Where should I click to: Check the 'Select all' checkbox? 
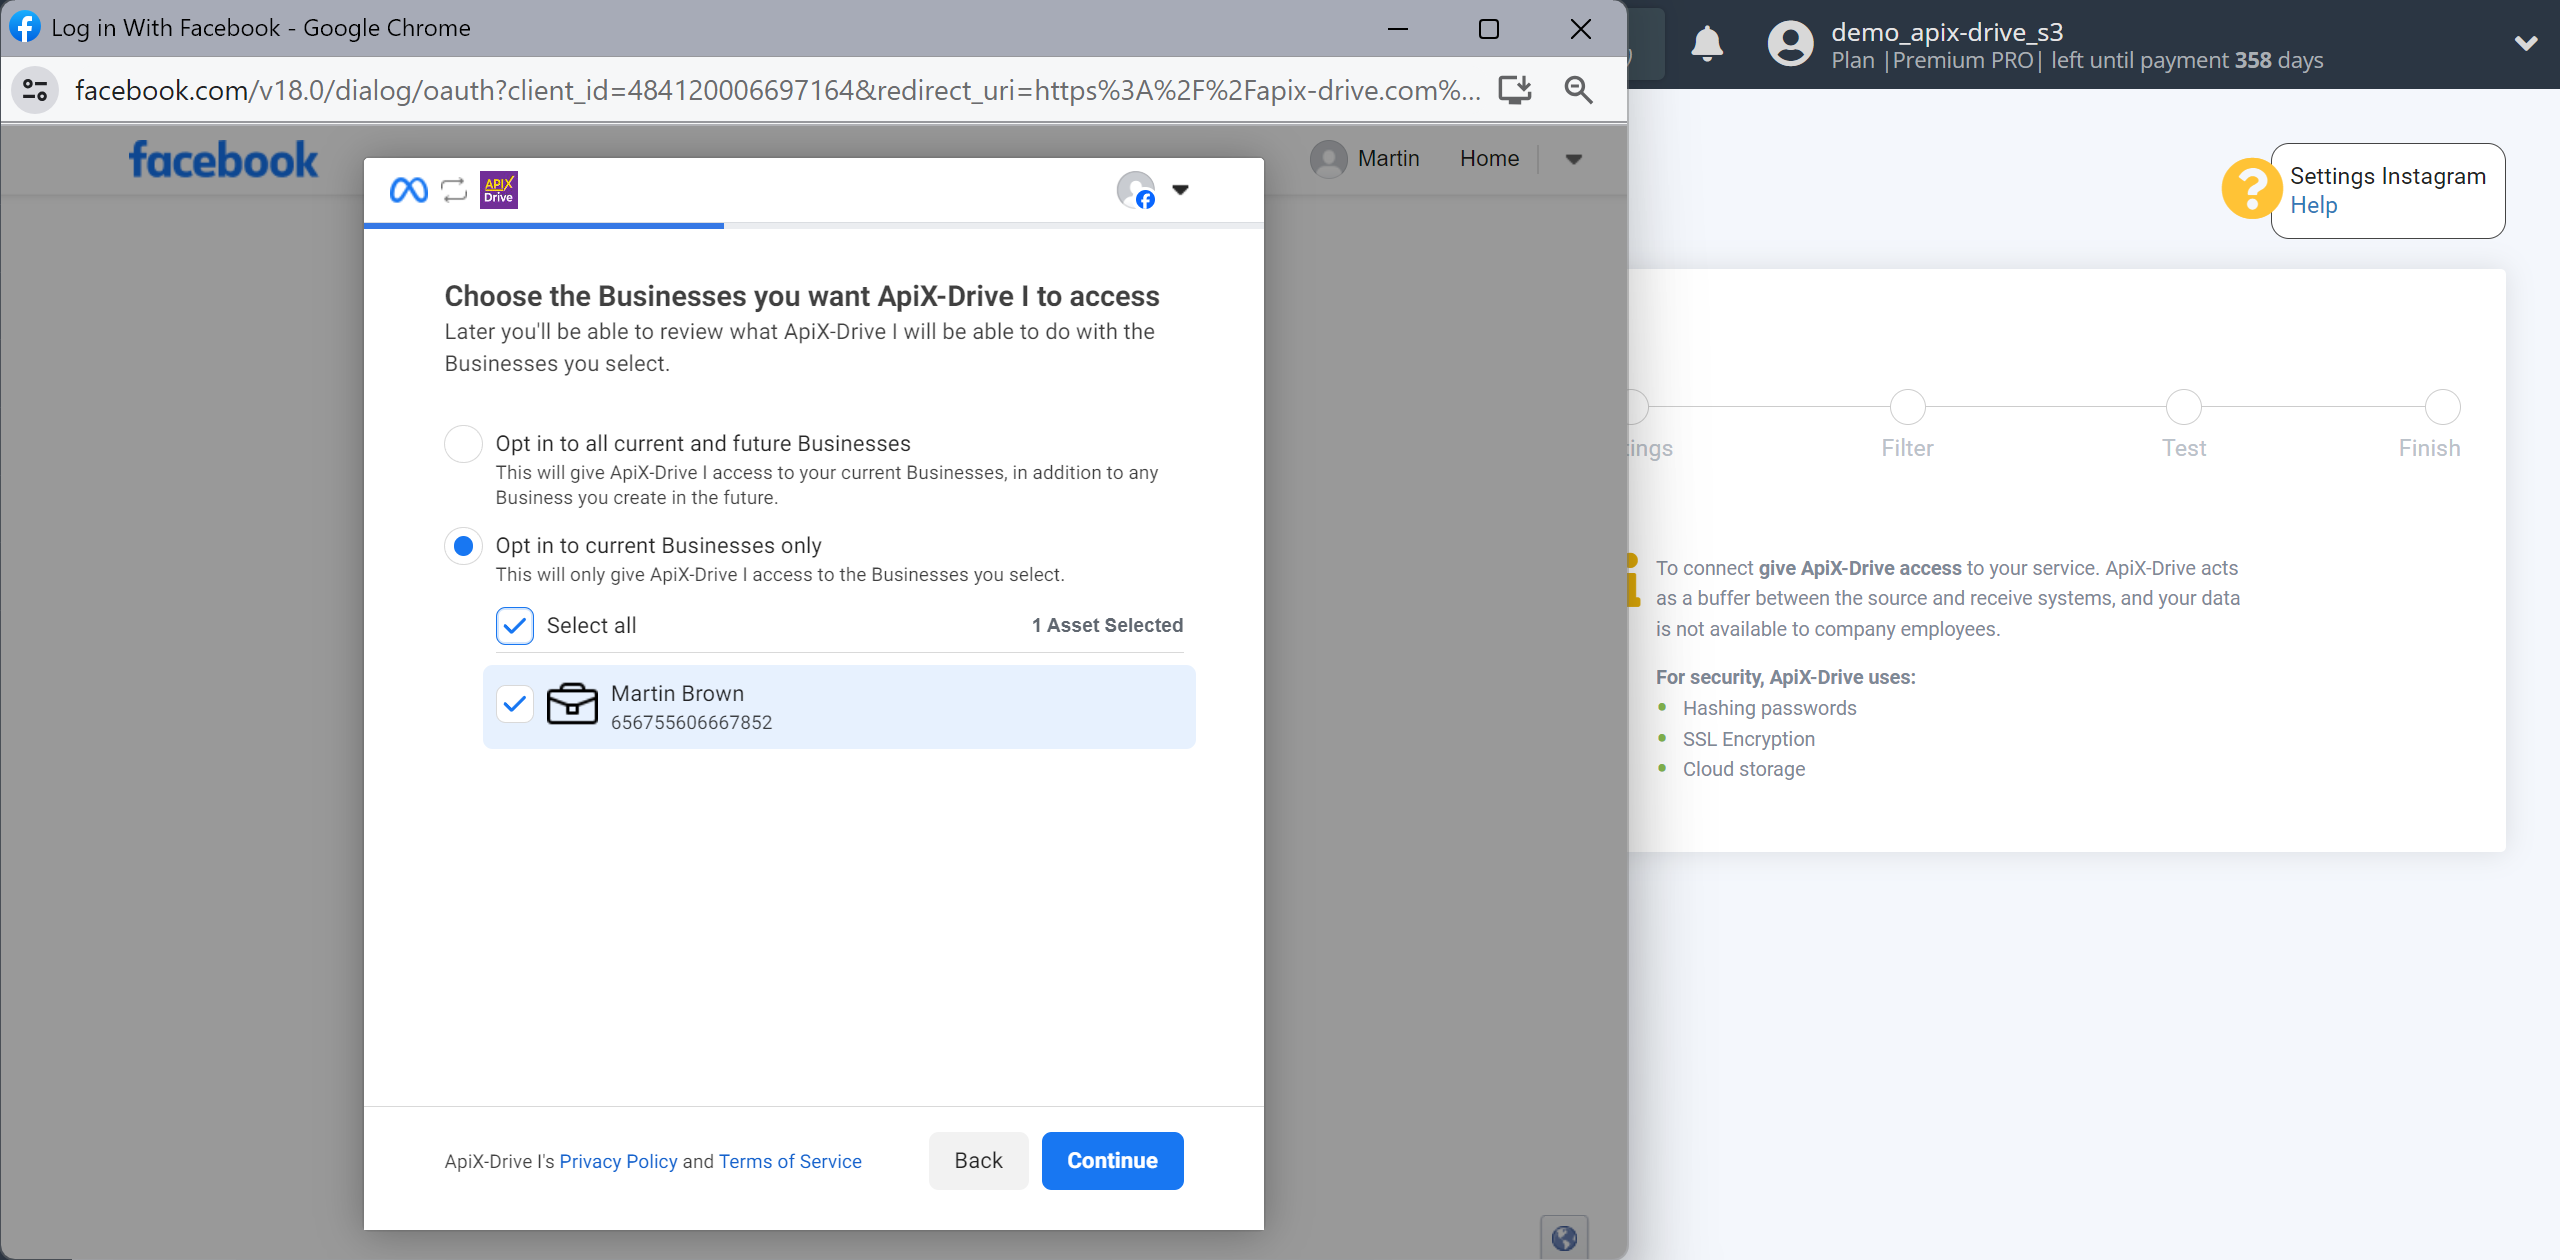[514, 623]
